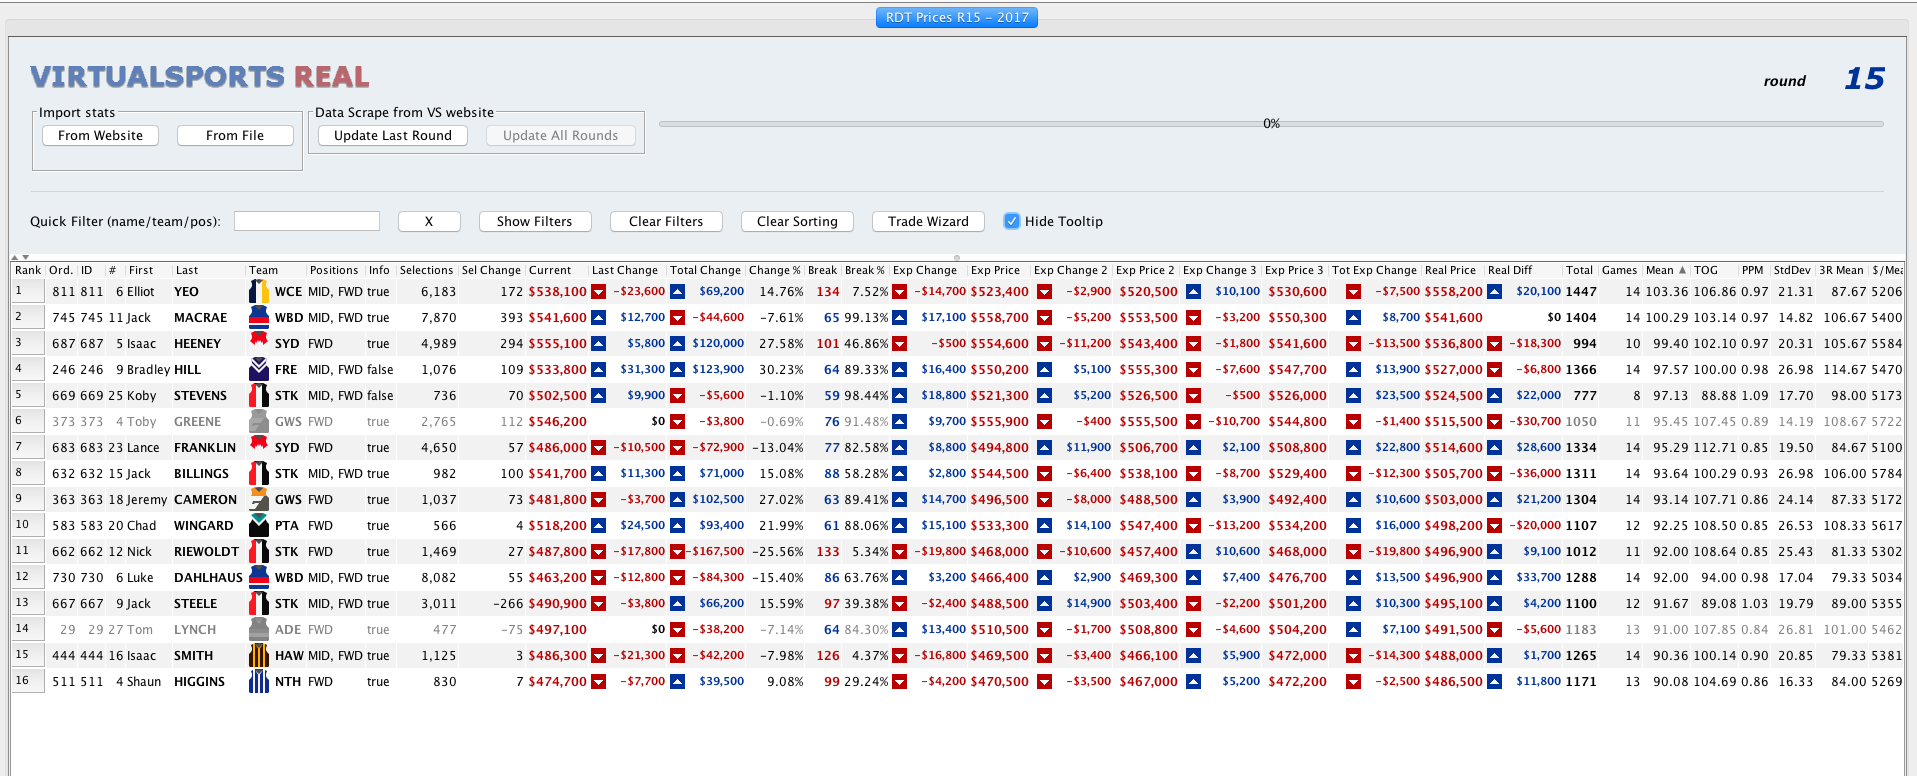Sort by the Selections column header
This screenshot has width=1917, height=776.
pos(426,270)
